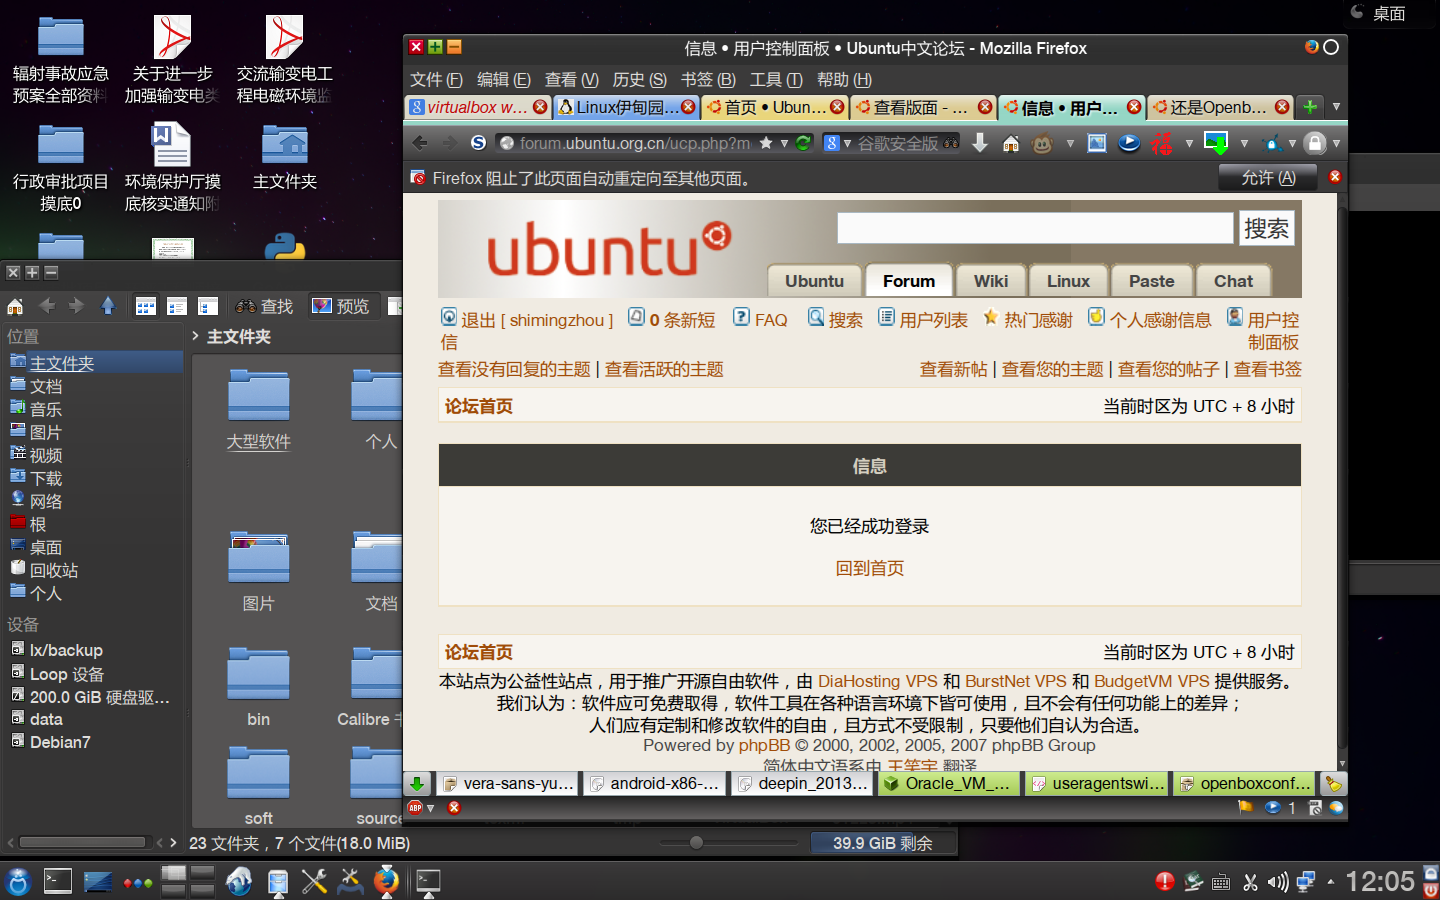Open the Adblock Plus icon in status bar
1440x900 pixels.
coord(415,807)
